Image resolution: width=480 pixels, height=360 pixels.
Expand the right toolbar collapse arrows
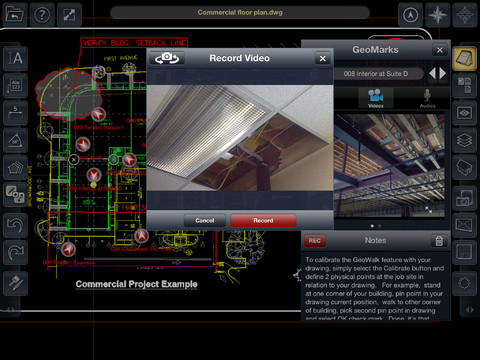tap(469, 310)
